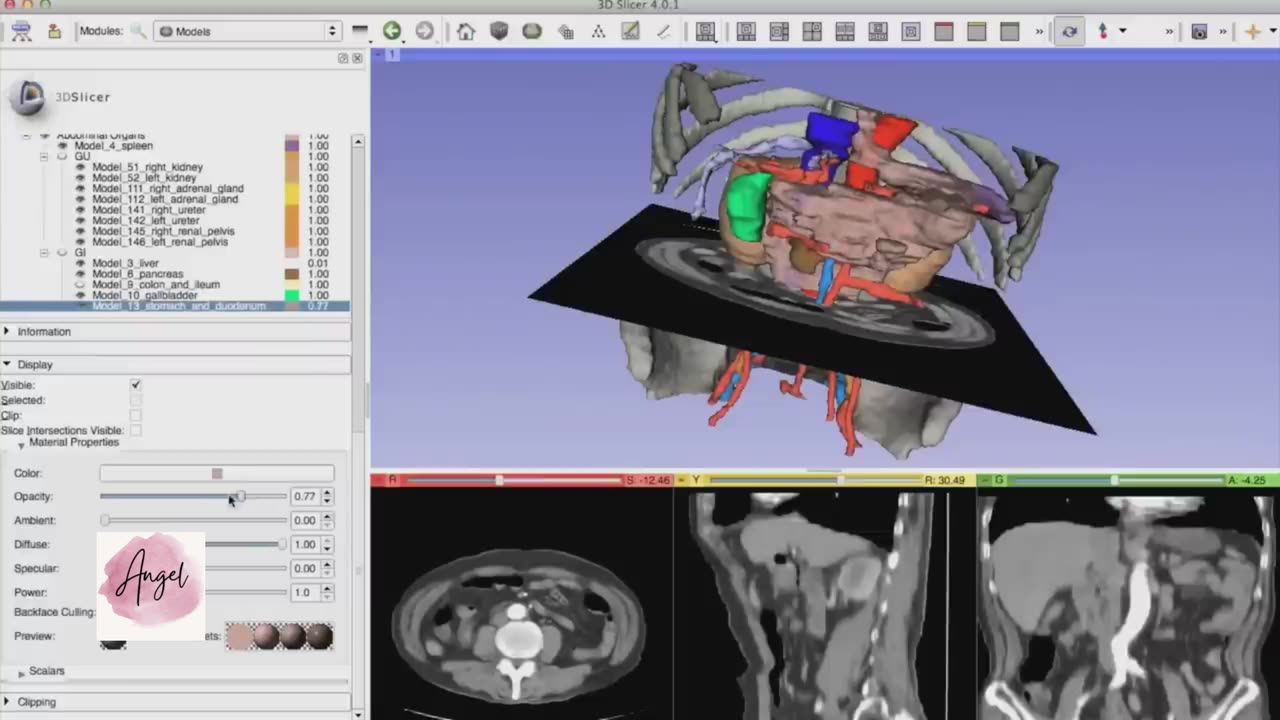The width and height of the screenshot is (1280, 720).
Task: Toggle GU group visibility eye
Action: coord(62,157)
